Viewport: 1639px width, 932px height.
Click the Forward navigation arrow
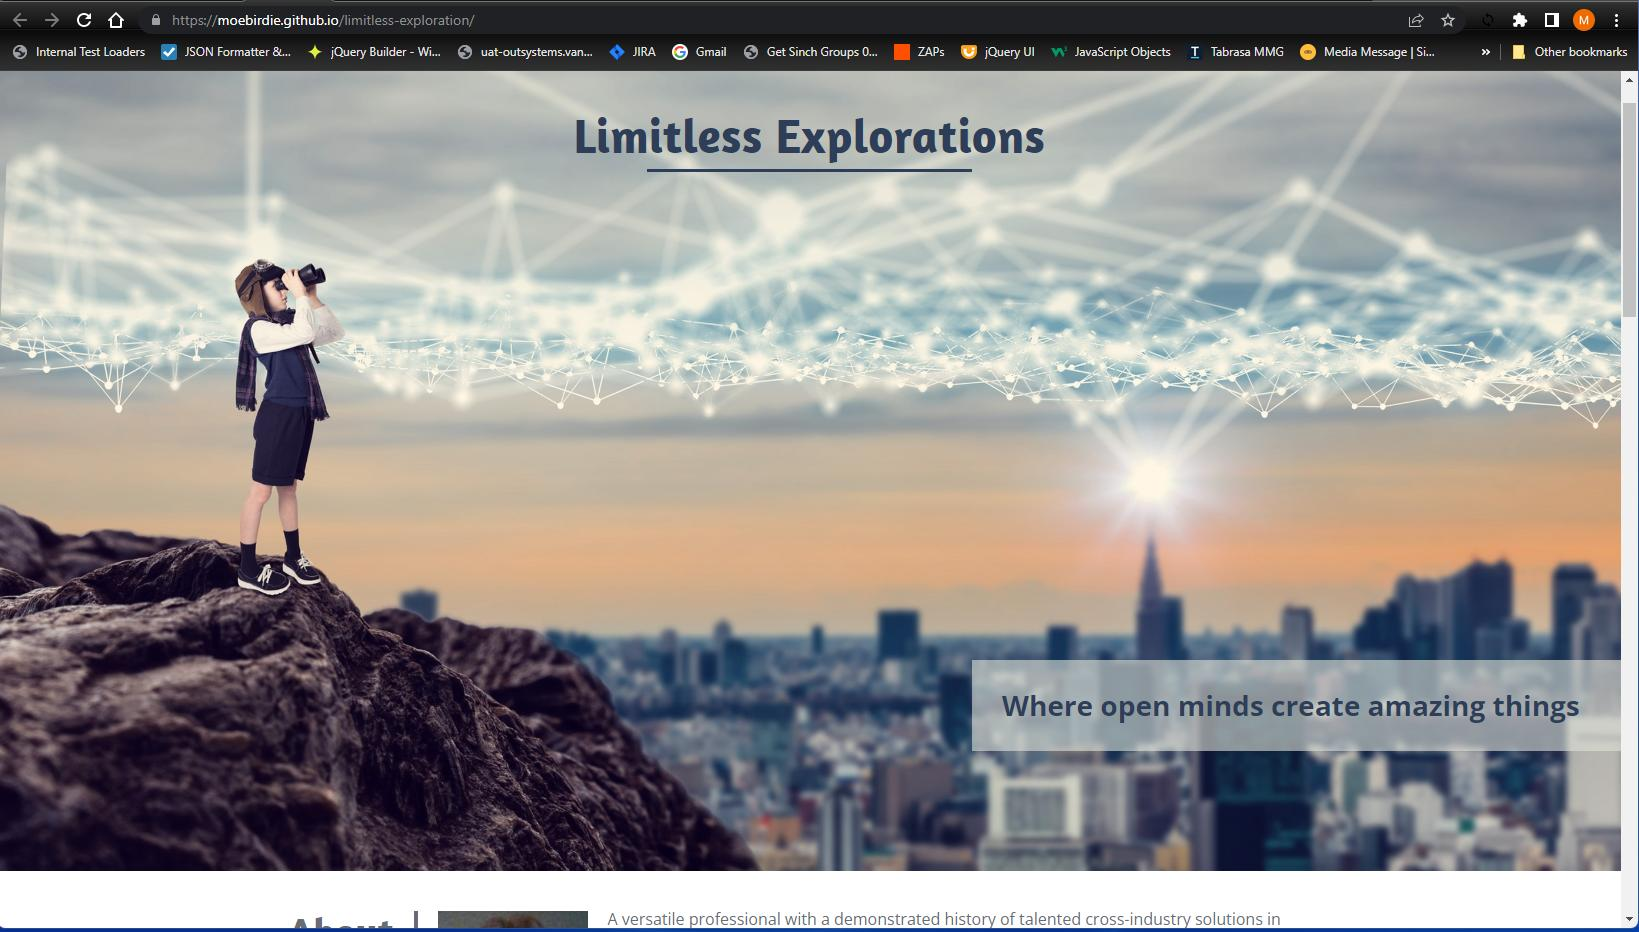52,19
